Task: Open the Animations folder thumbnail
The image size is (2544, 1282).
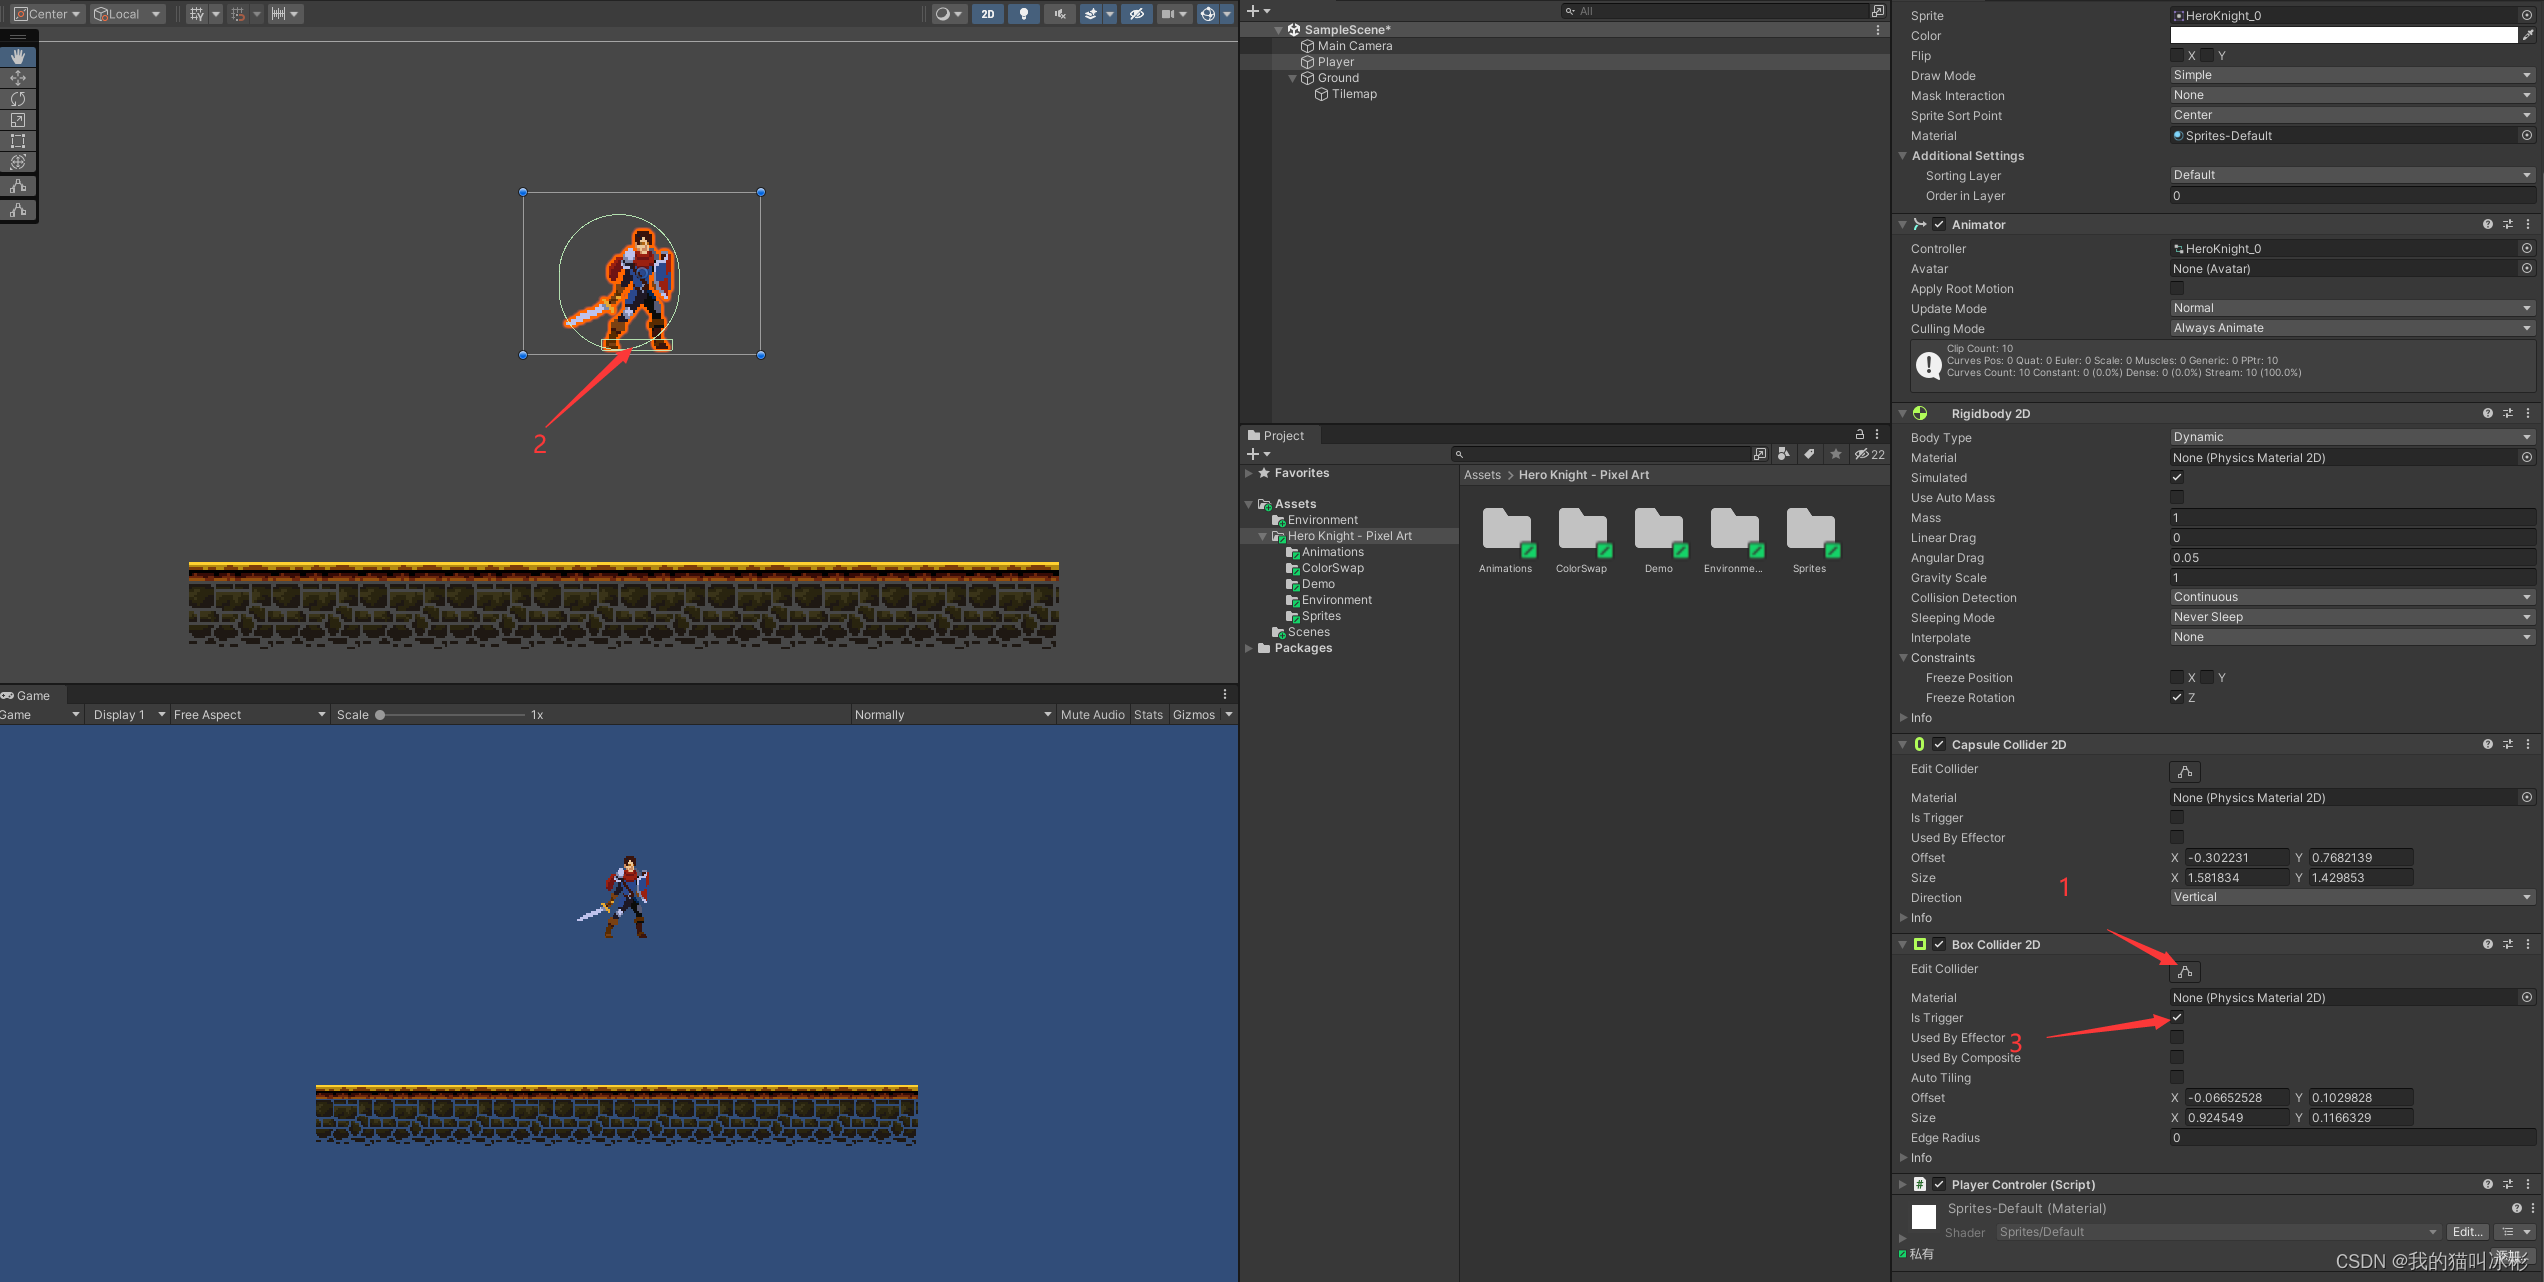Action: pyautogui.click(x=1506, y=530)
